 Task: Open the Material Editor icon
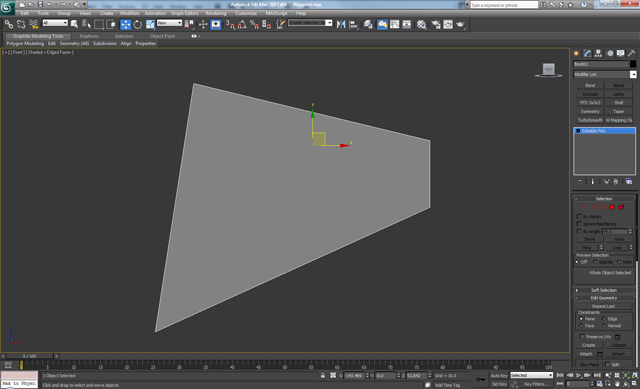pos(421,24)
